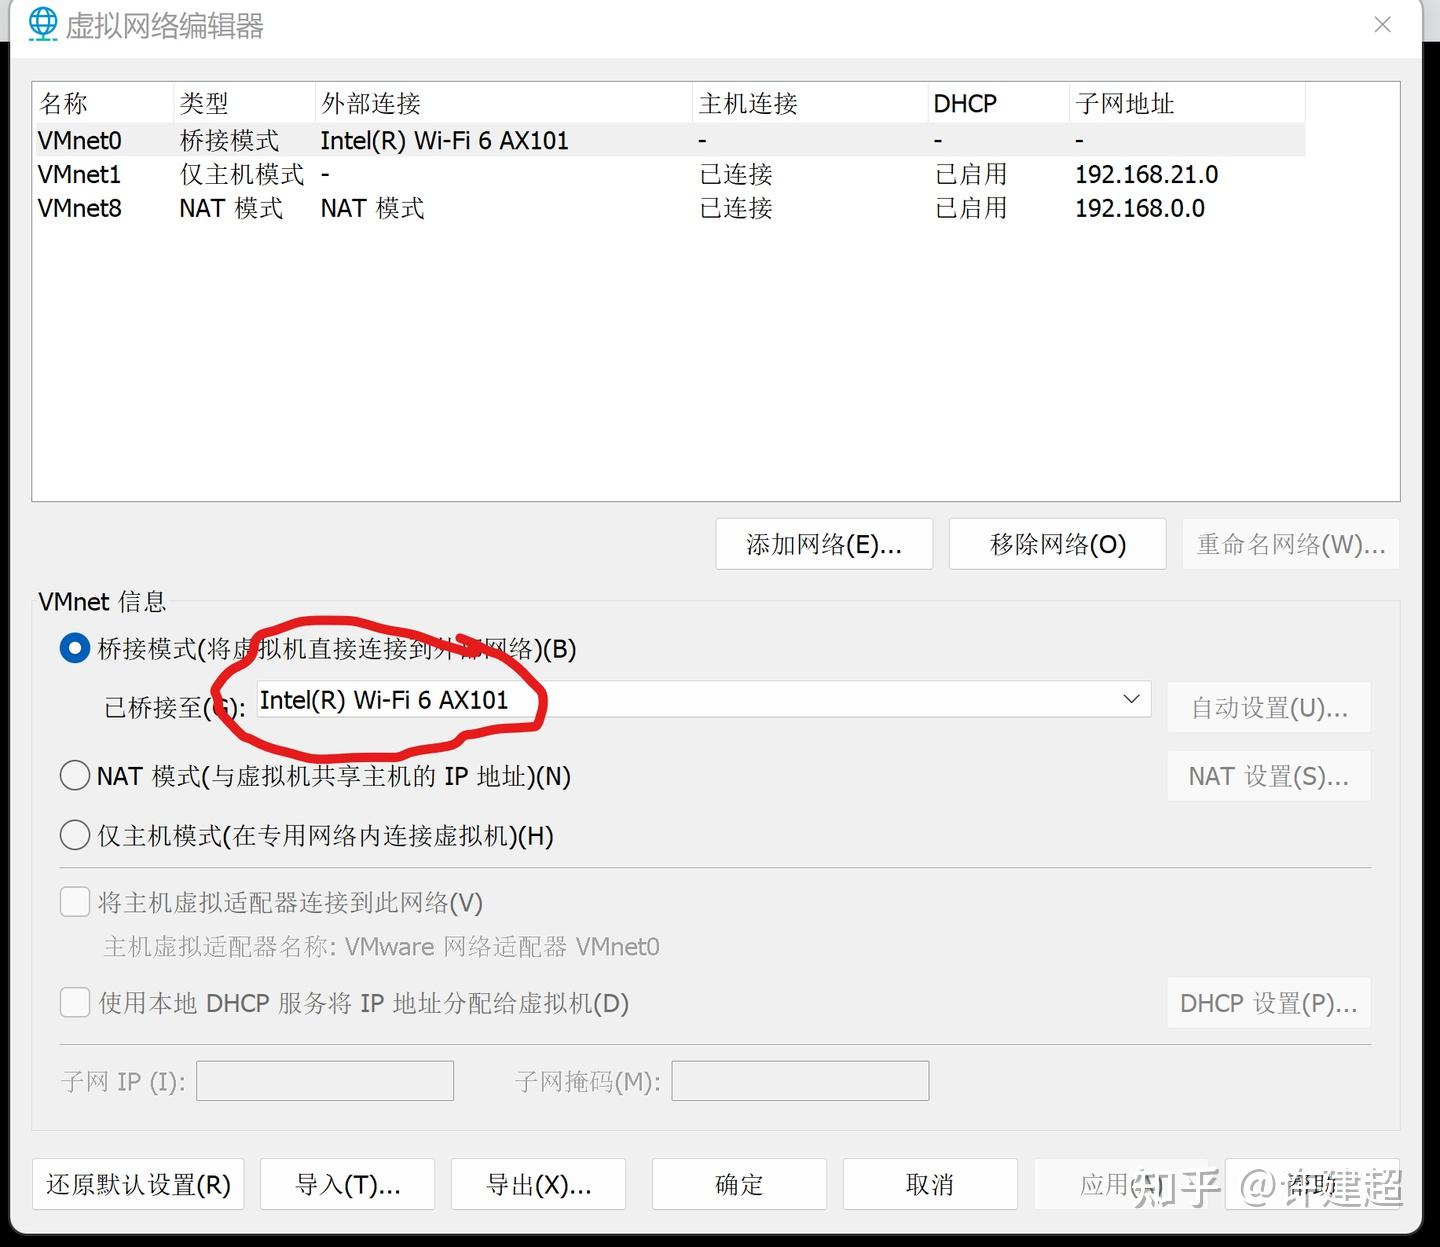Open DHCP 设置(P) dialog
The height and width of the screenshot is (1247, 1440).
click(x=1268, y=1002)
